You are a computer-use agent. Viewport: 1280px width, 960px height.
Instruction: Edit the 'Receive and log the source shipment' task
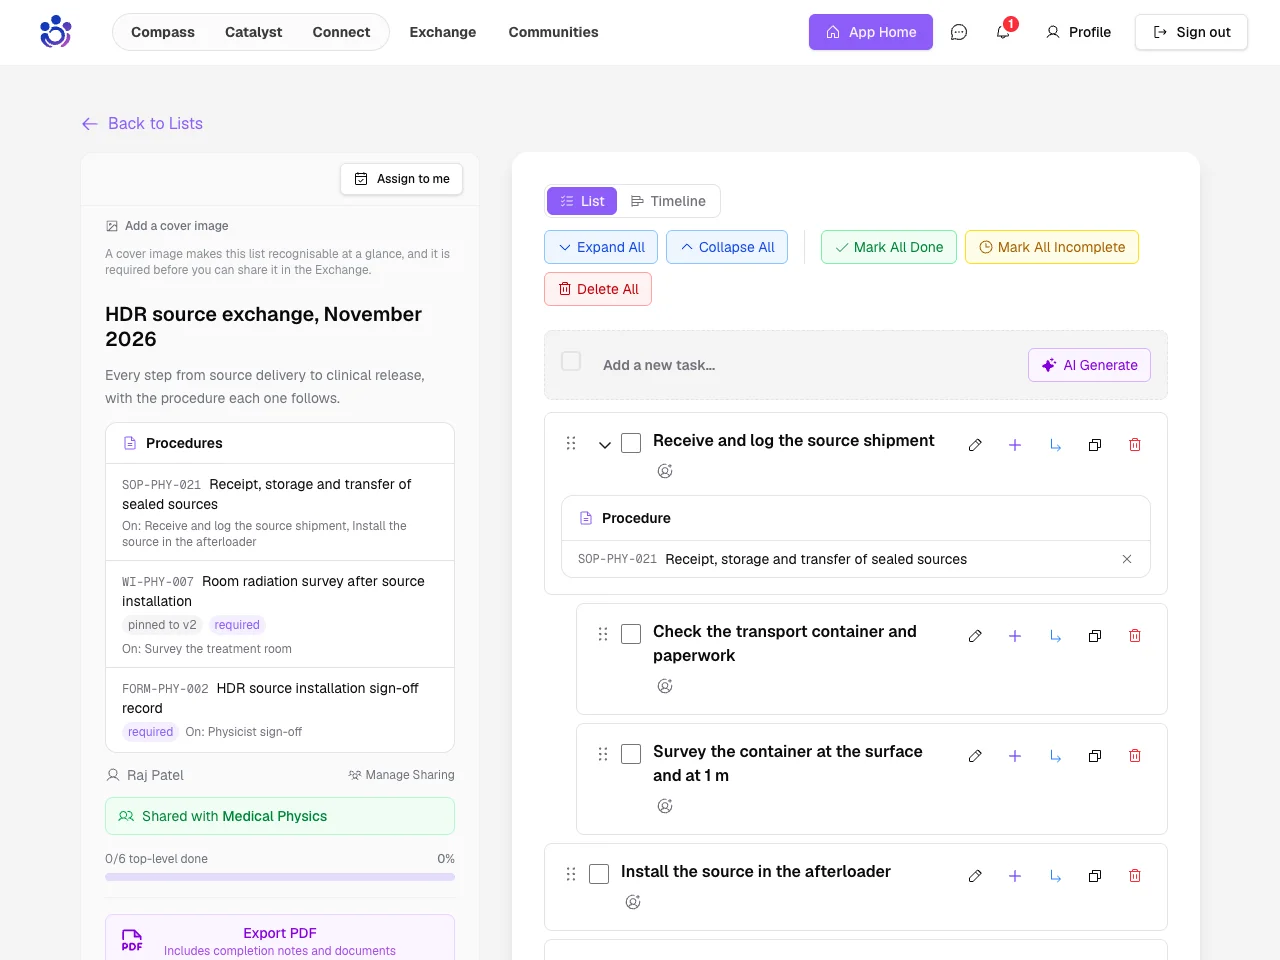coord(975,445)
